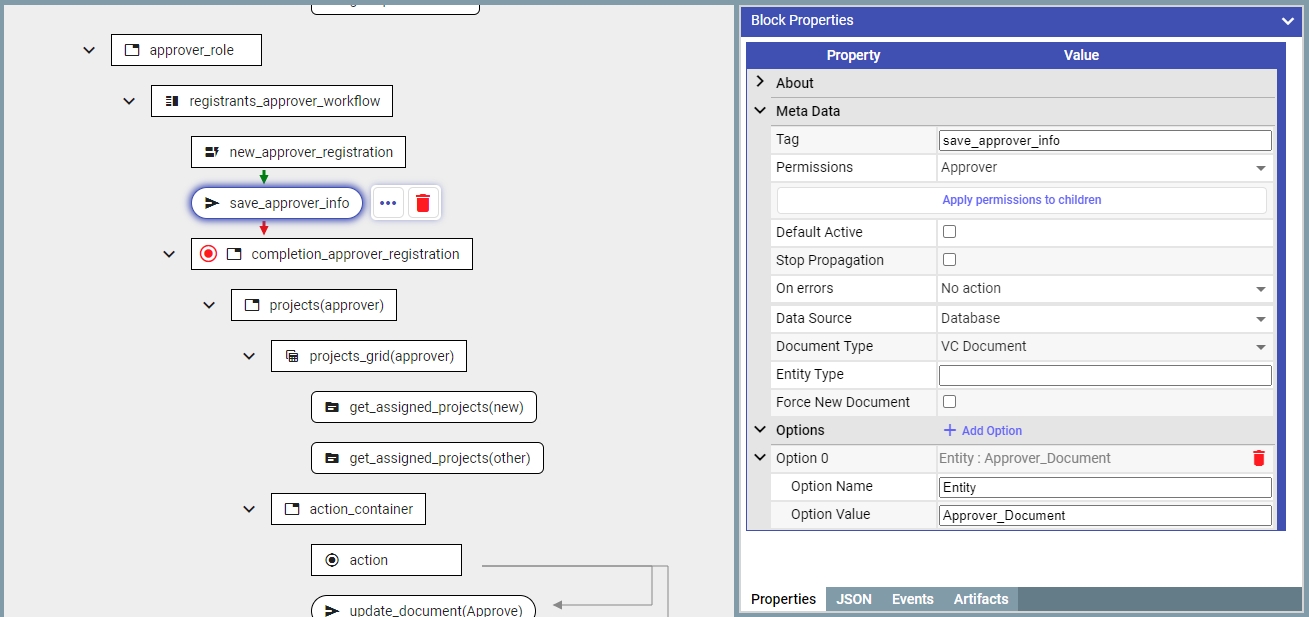Viewport: 1309px width, 617px height.
Task: Check the Force New Document checkbox
Action: tap(950, 402)
